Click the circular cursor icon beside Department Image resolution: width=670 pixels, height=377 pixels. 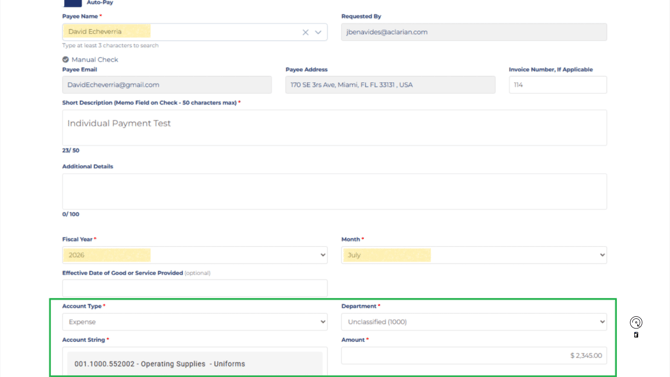[x=636, y=322]
